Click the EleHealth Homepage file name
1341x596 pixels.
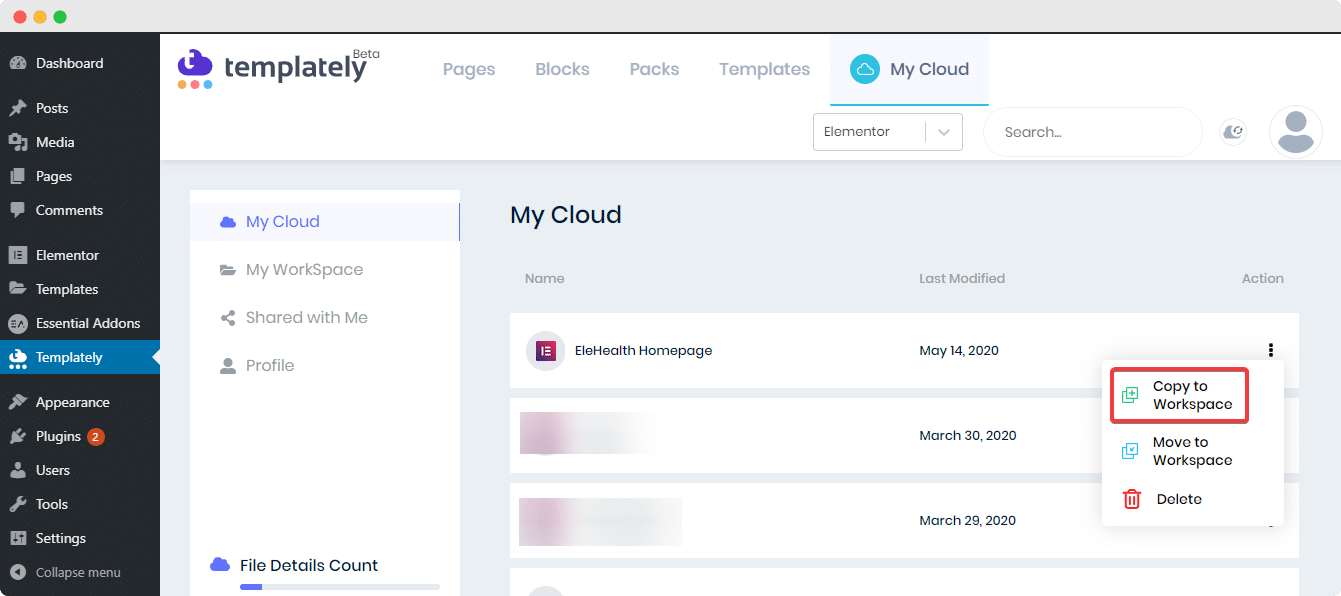pos(643,351)
